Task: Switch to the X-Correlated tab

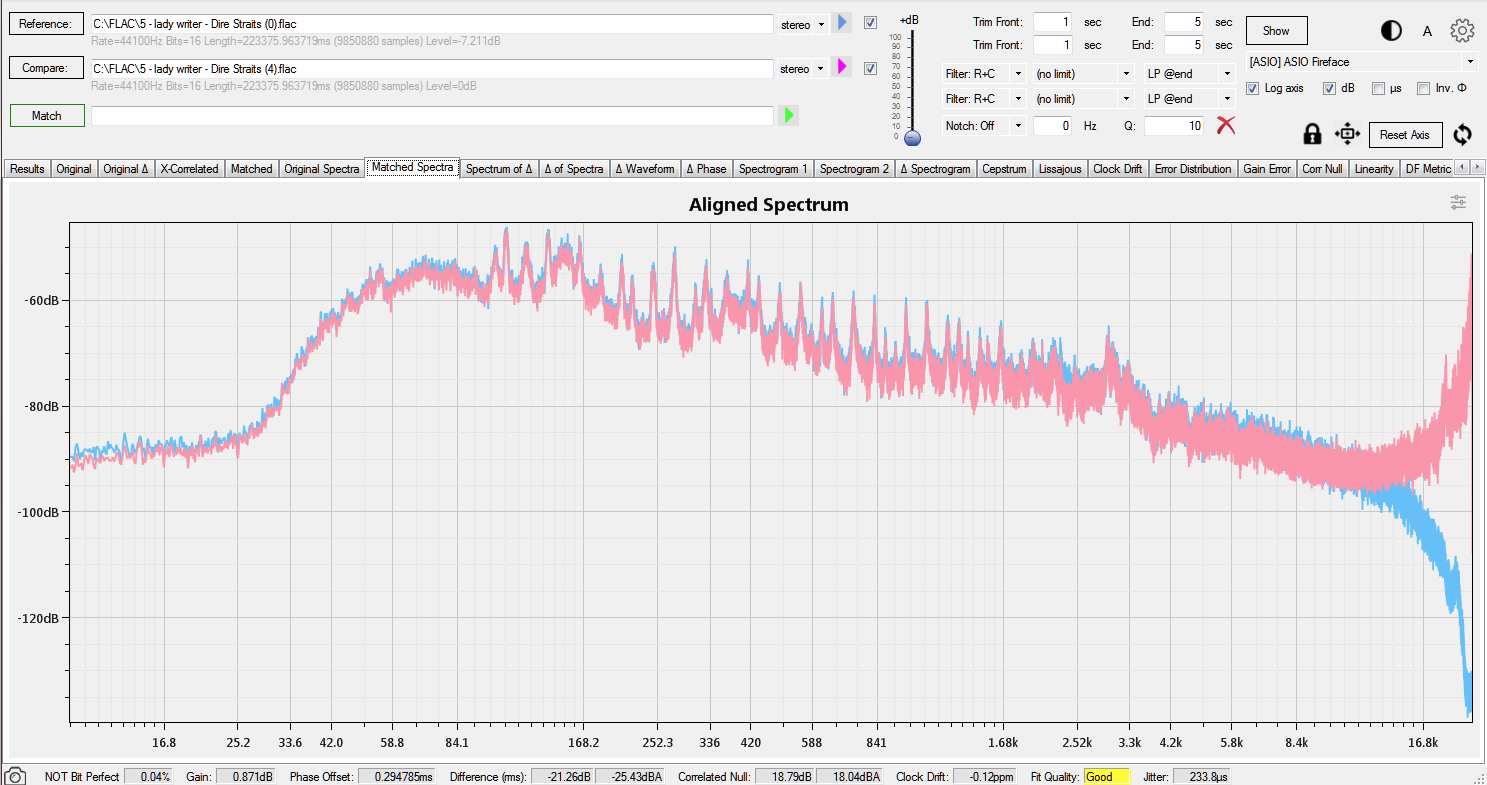Action: [x=189, y=169]
